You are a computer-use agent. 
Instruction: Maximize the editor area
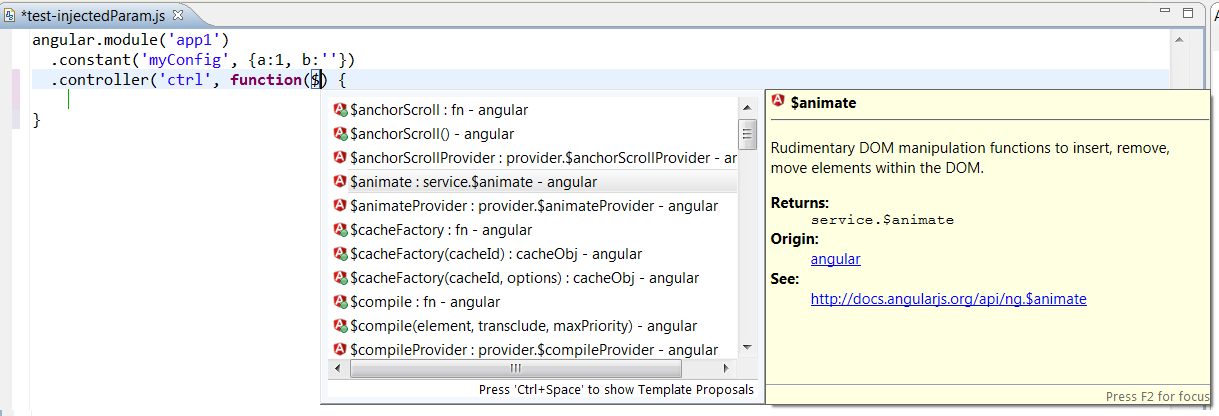pos(1188,14)
